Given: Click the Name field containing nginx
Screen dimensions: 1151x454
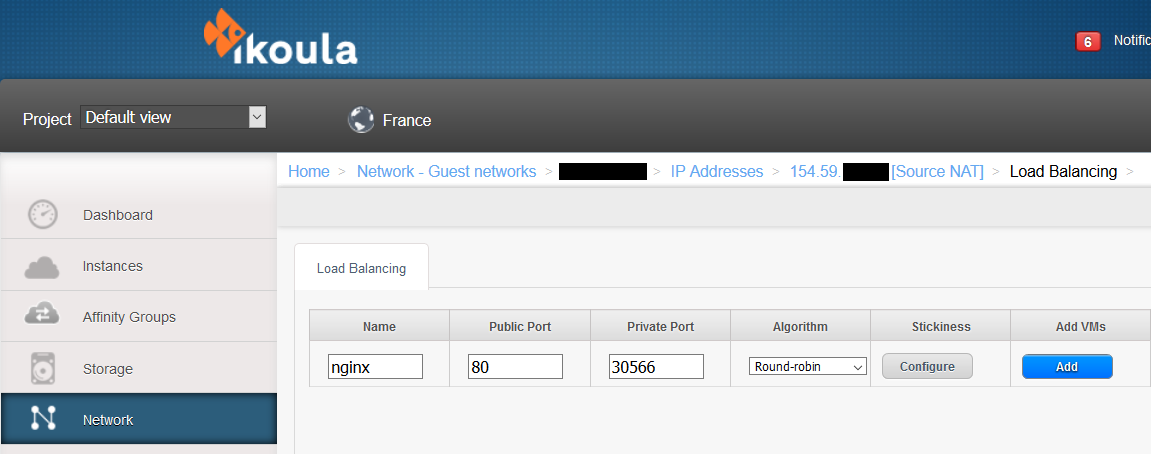Looking at the screenshot, I should pyautogui.click(x=375, y=367).
